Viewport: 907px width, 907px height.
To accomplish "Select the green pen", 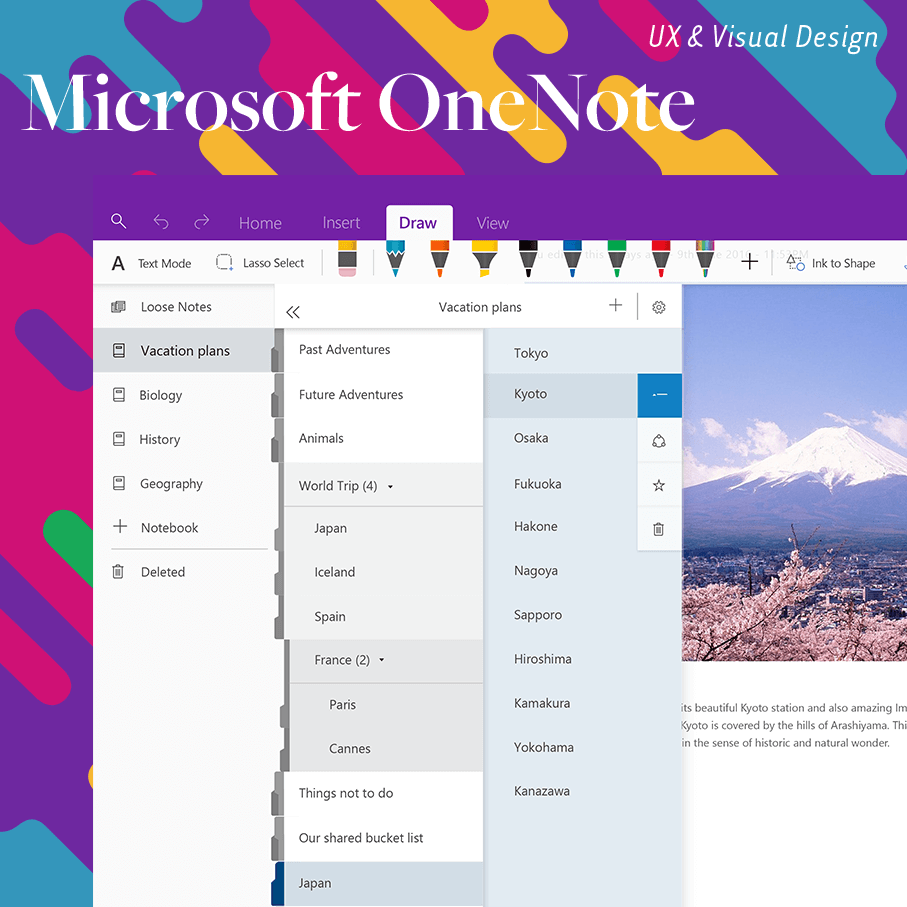I will (x=617, y=259).
